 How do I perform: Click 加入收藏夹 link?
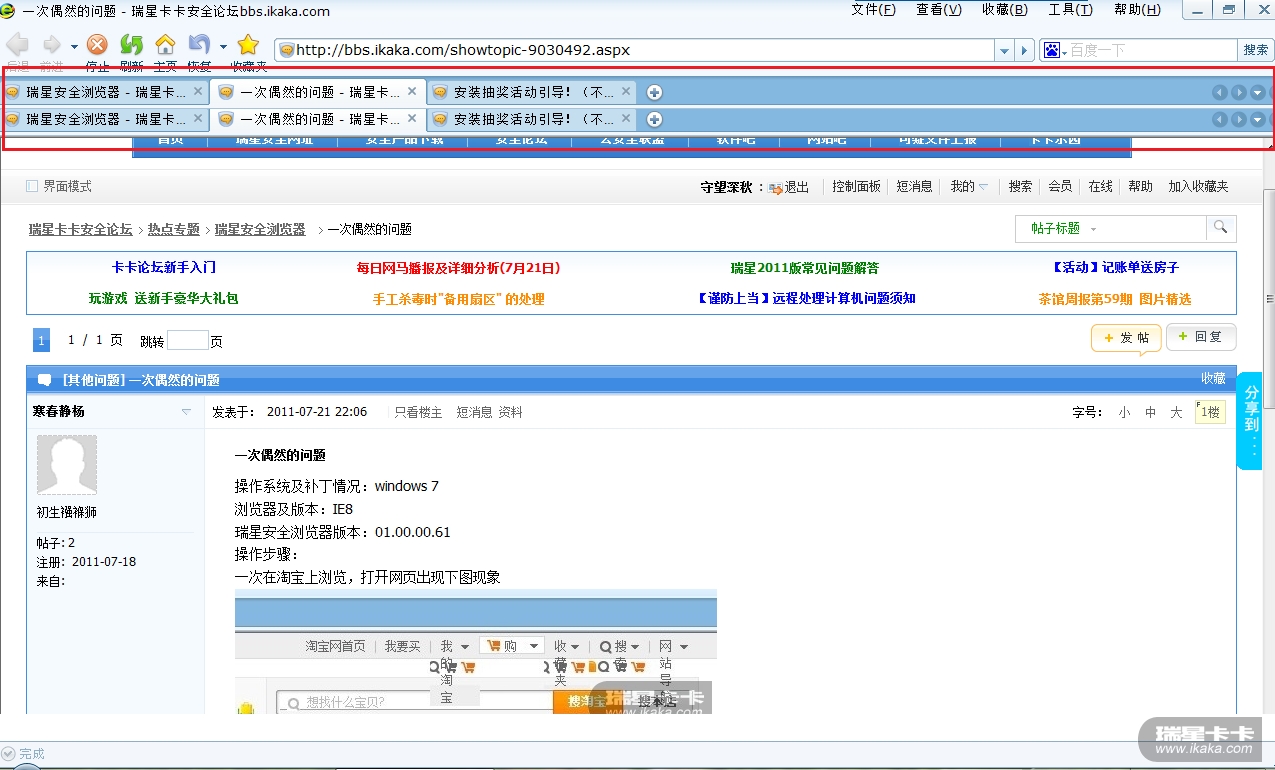(x=1198, y=187)
